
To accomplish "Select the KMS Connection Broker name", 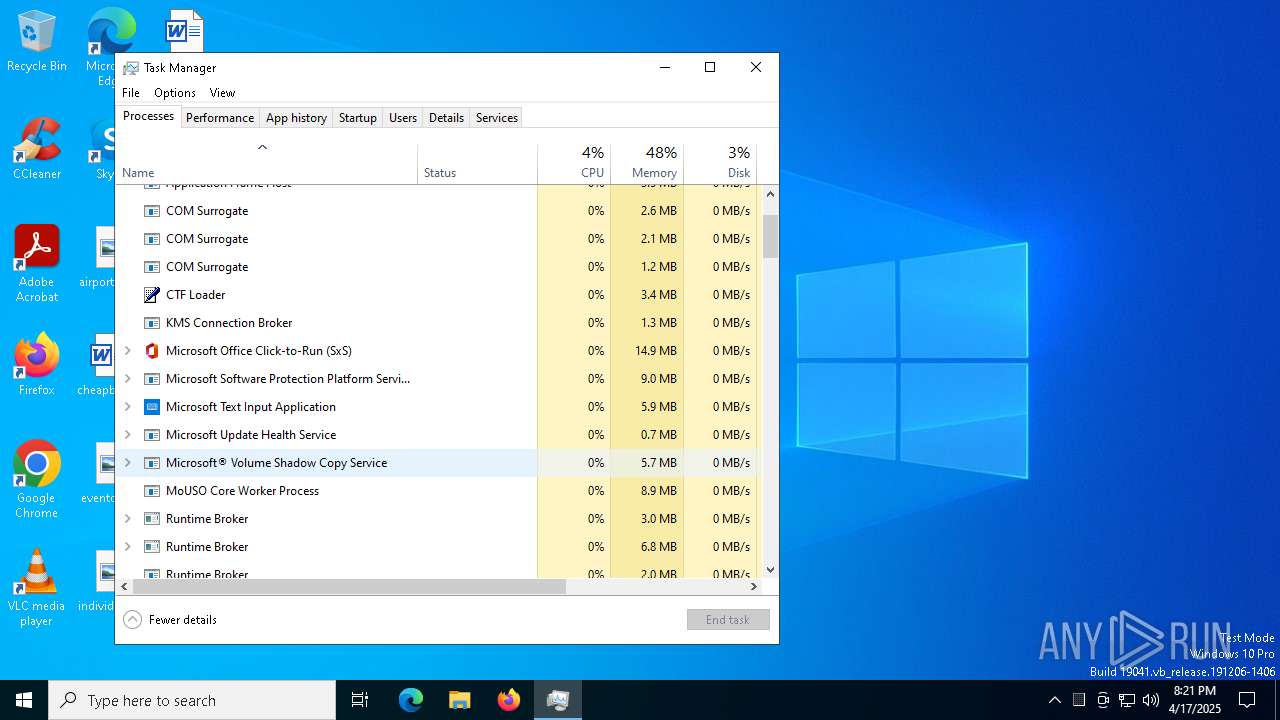I will pyautogui.click(x=229, y=323).
